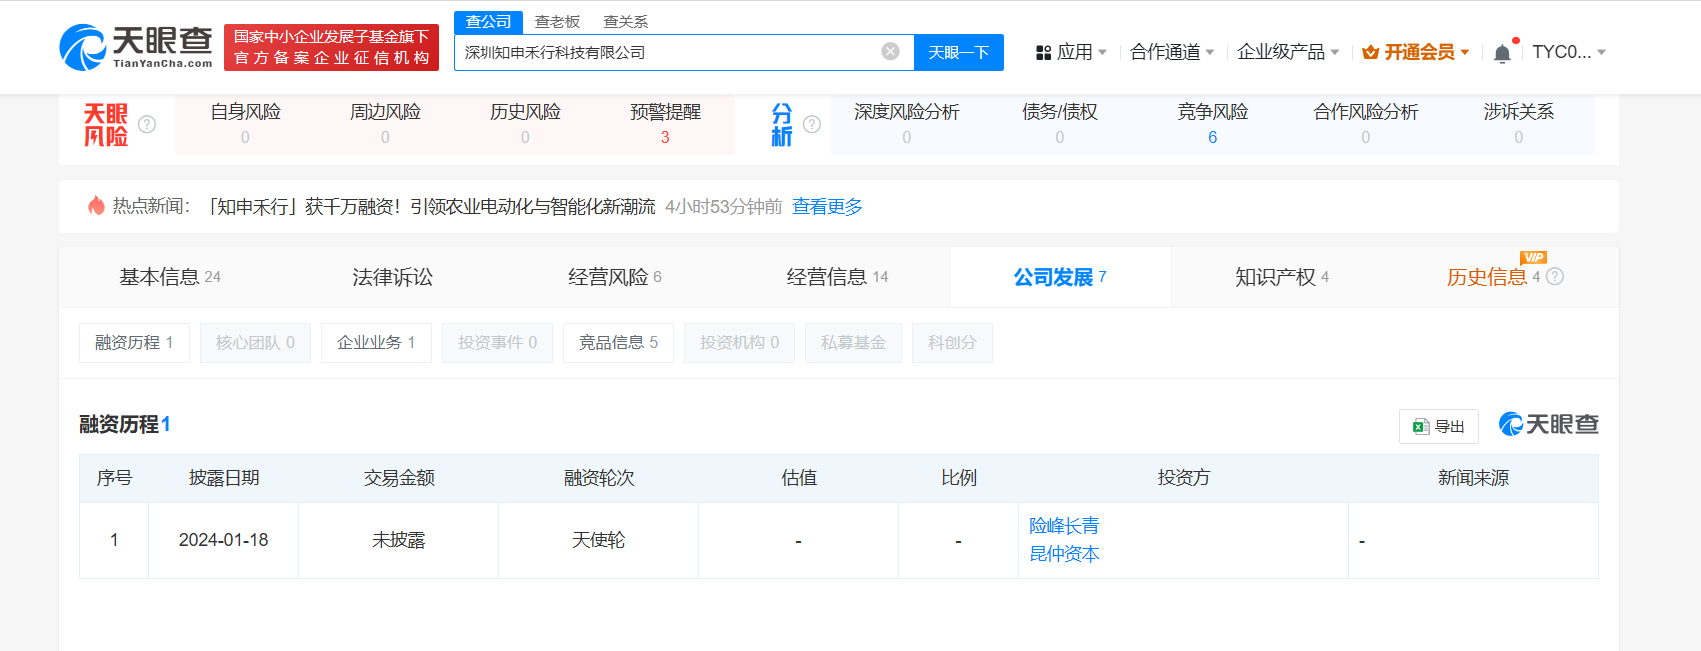Image resolution: width=1701 pixels, height=651 pixels.
Task: Click the 投资方 column header
Action: (x=1184, y=478)
